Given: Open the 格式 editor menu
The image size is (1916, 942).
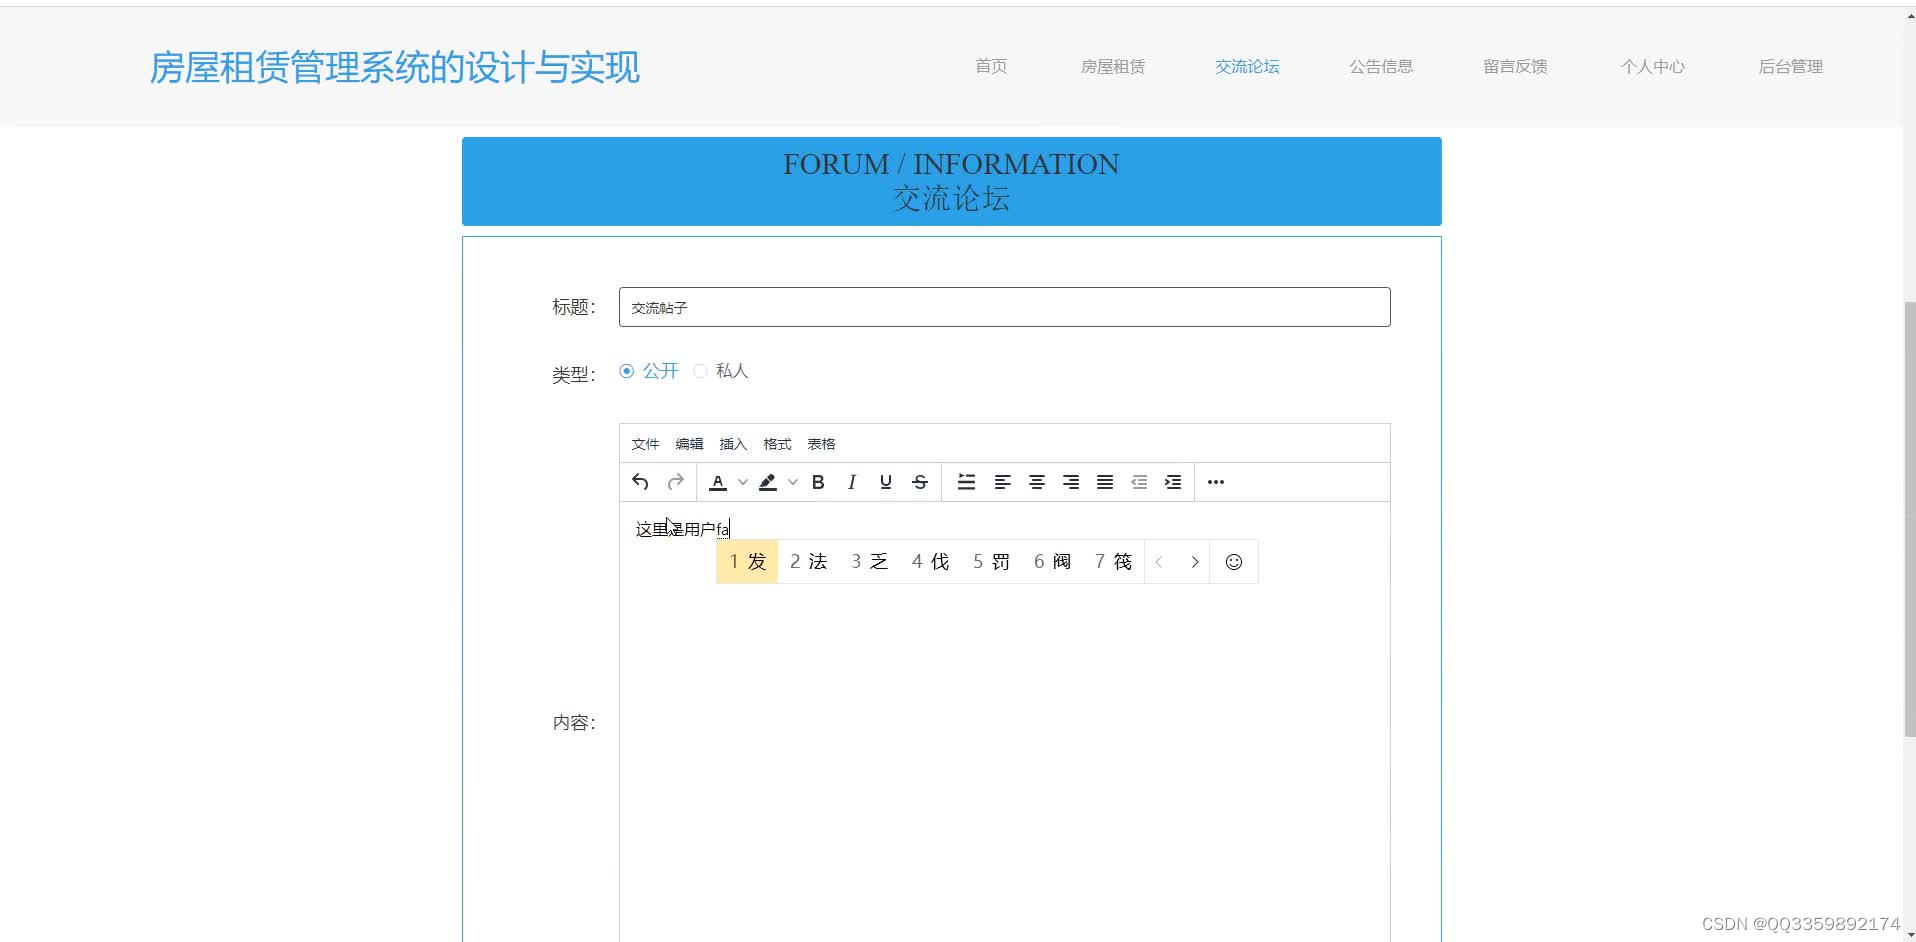Looking at the screenshot, I should tap(777, 444).
